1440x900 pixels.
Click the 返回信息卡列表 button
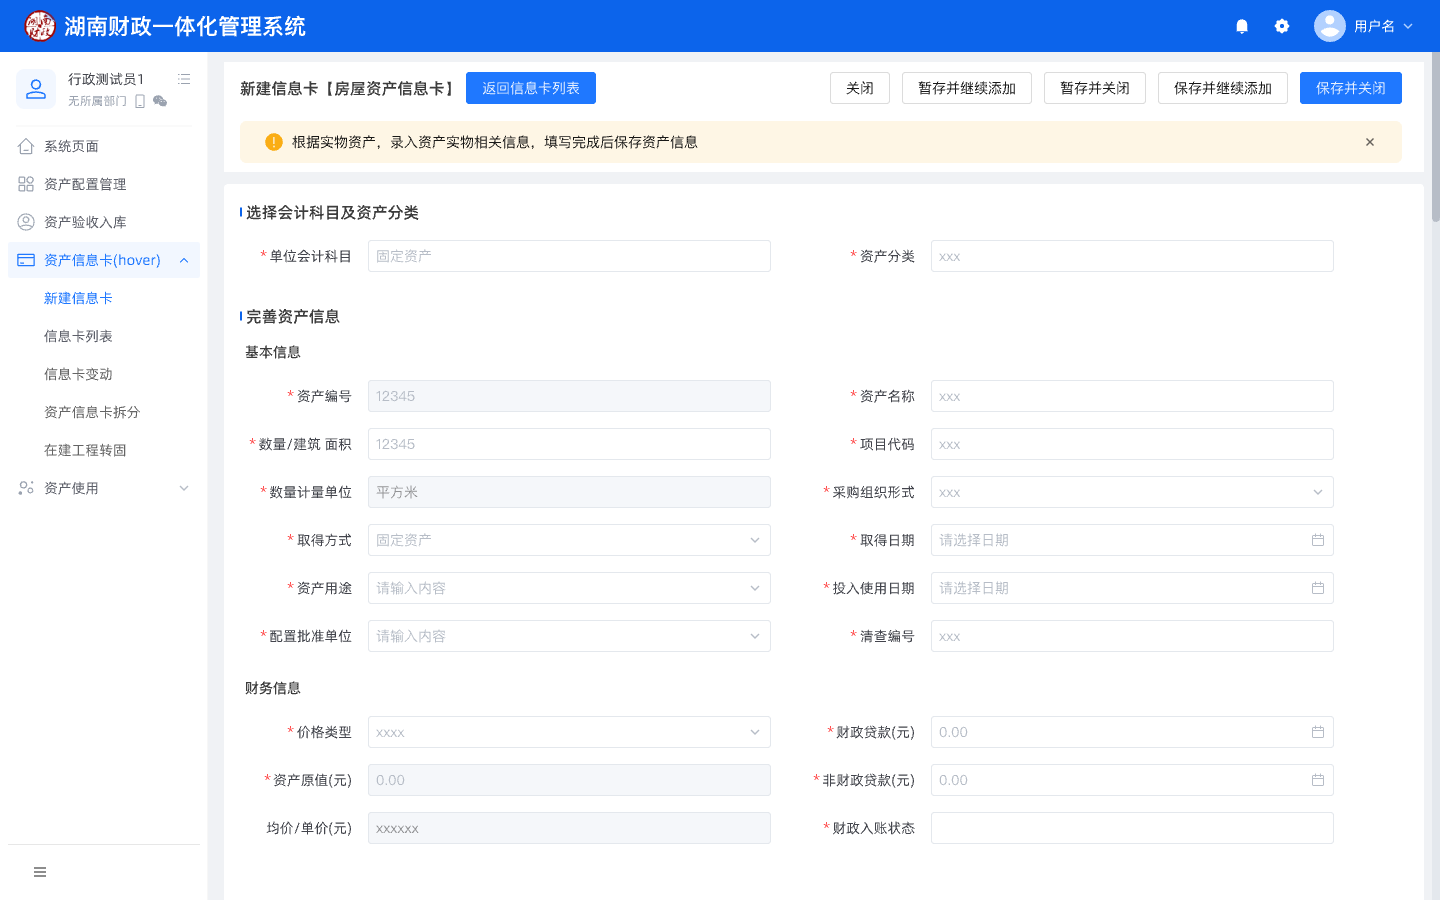point(530,88)
